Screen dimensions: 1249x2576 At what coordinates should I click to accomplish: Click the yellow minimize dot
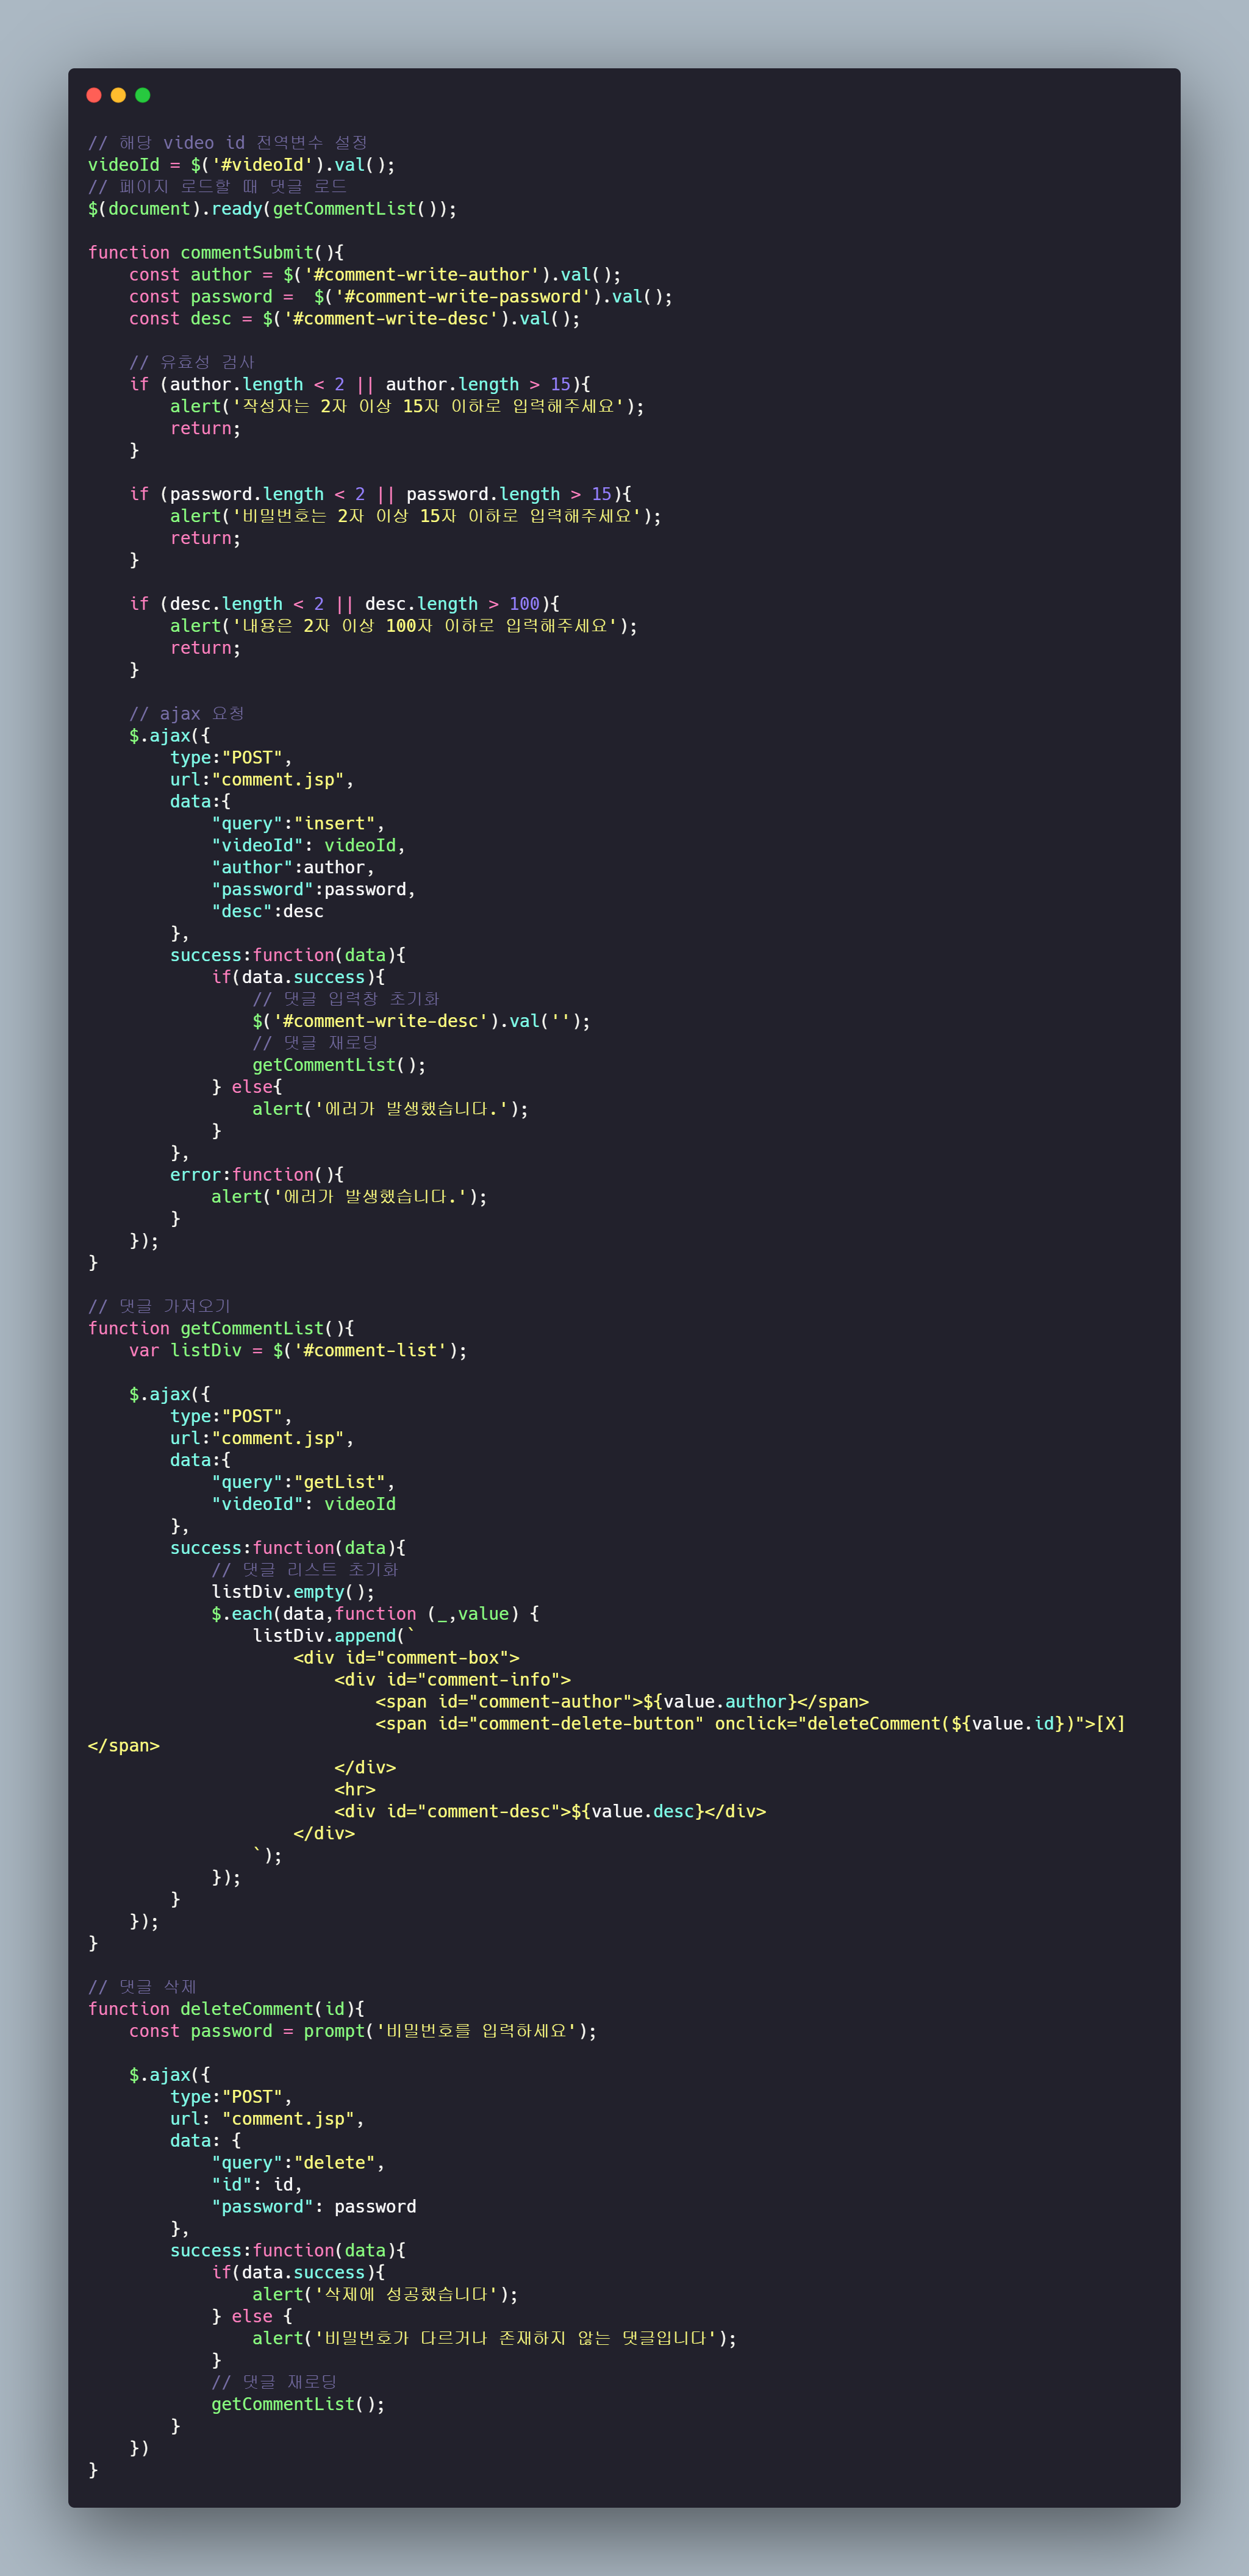[x=118, y=95]
